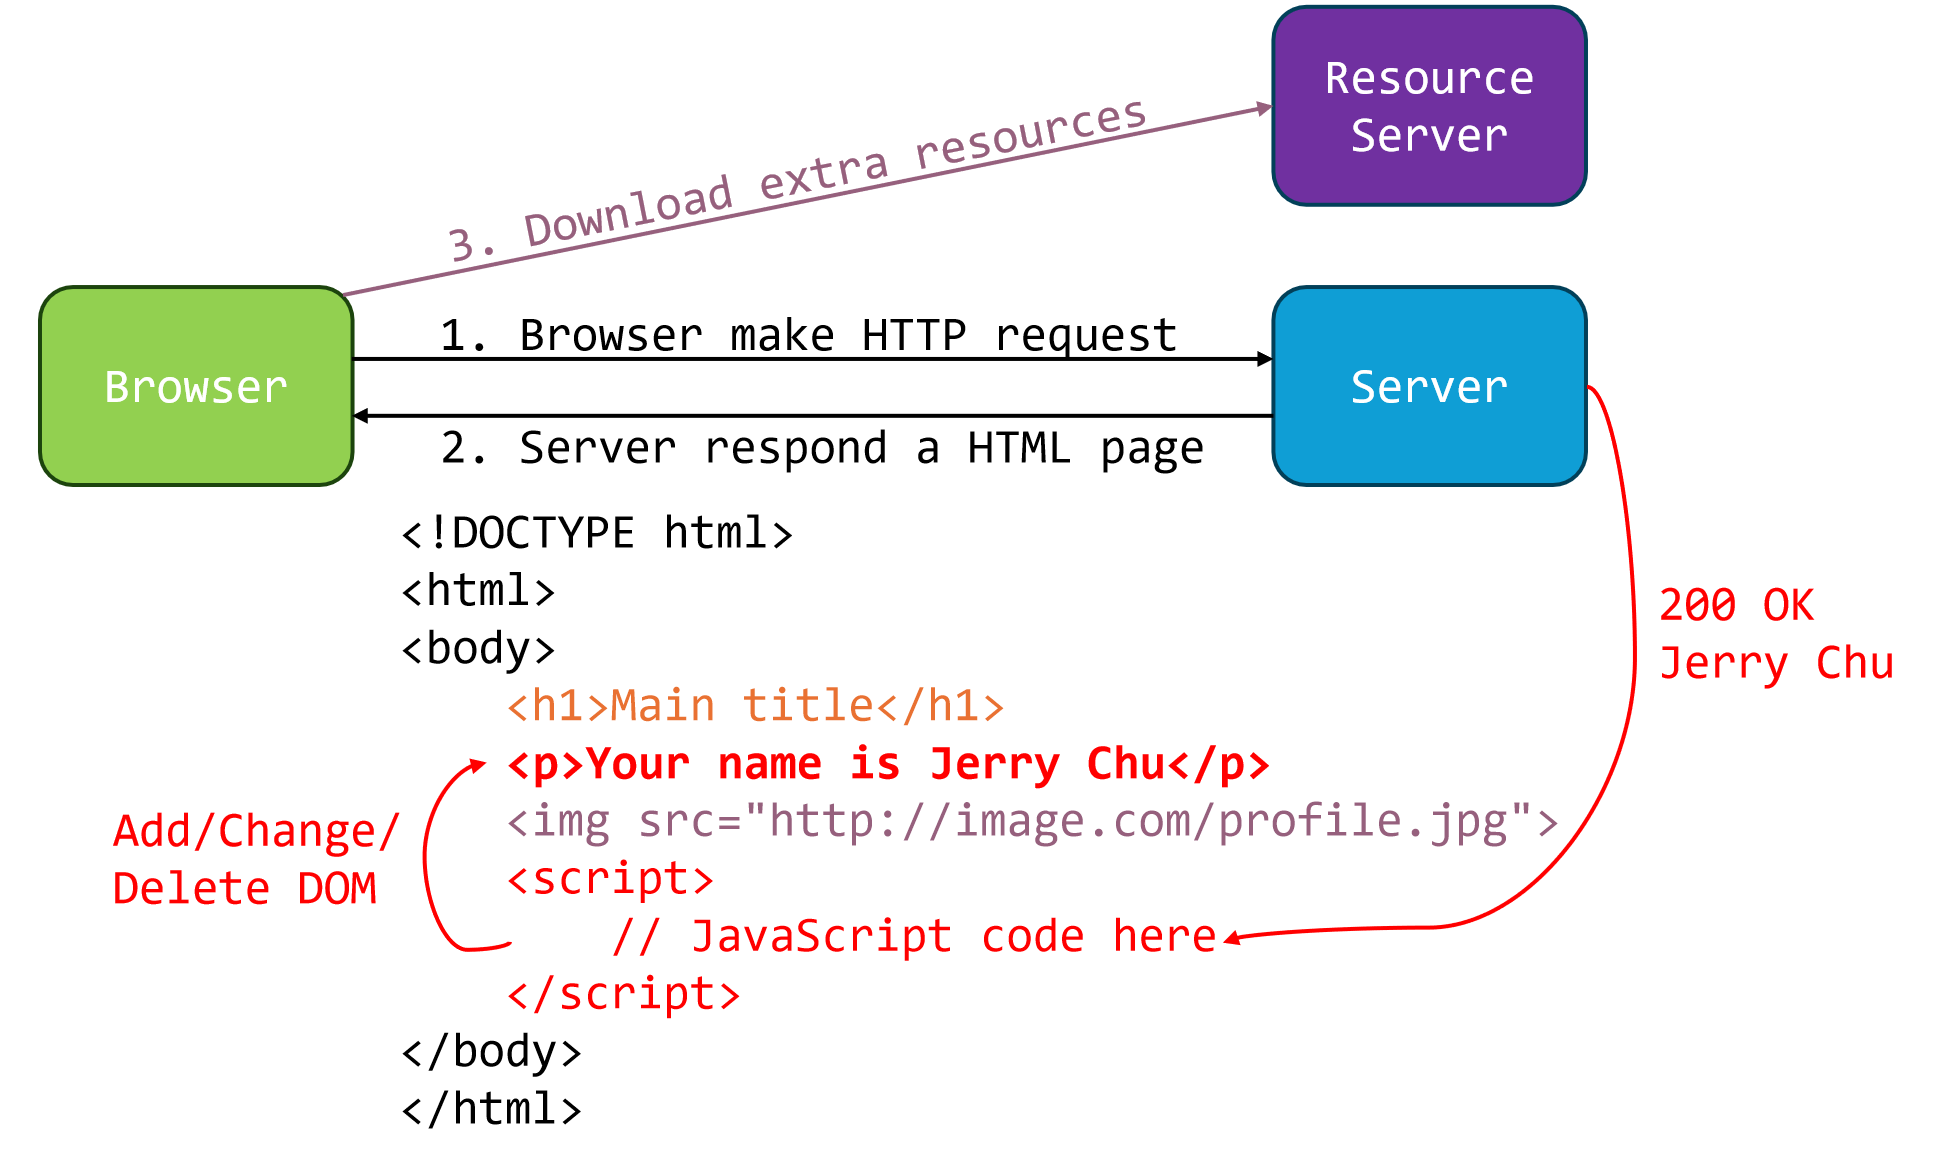Select the 'Browser make HTTP request' label
1951x1157 pixels.
808,335
